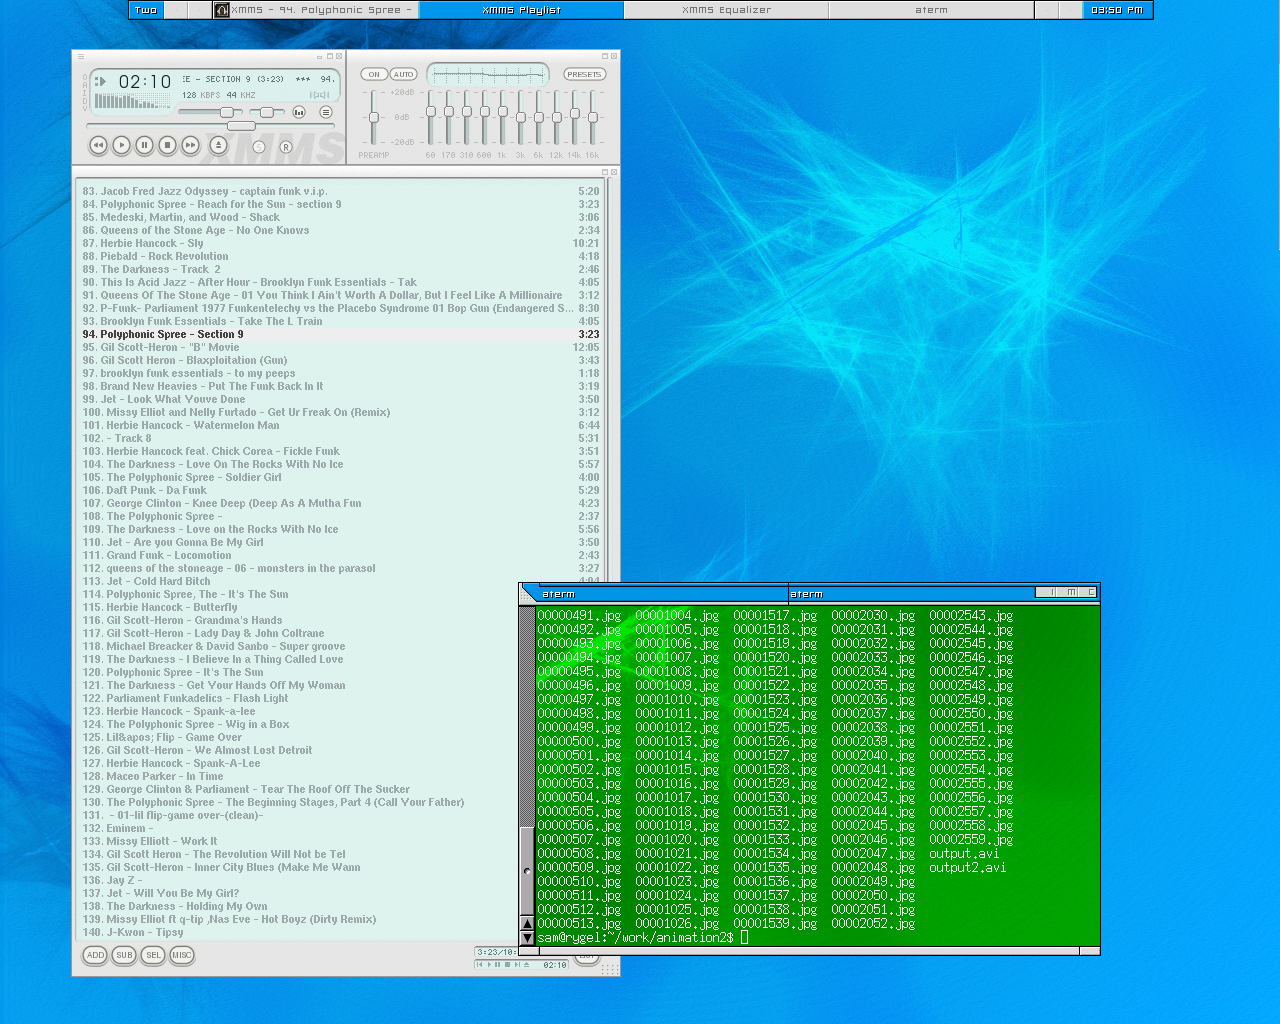The image size is (1280, 1024).
Task: Select playlist entry Jet - Look What Youve Done
Action: pyautogui.click(x=341, y=399)
